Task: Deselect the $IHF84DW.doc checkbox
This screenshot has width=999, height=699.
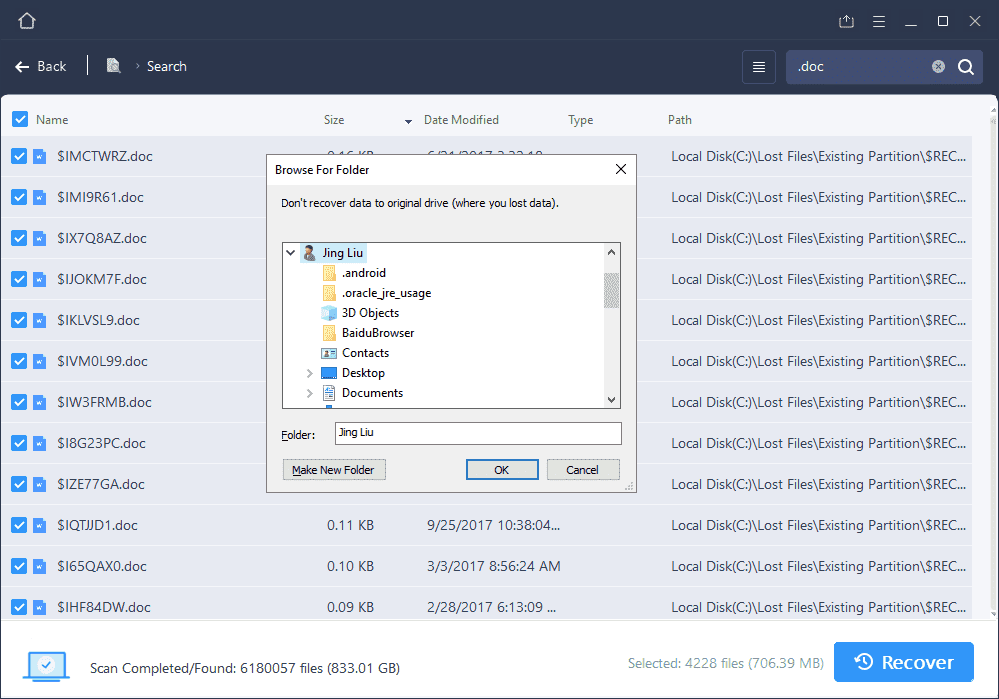Action: (x=19, y=607)
